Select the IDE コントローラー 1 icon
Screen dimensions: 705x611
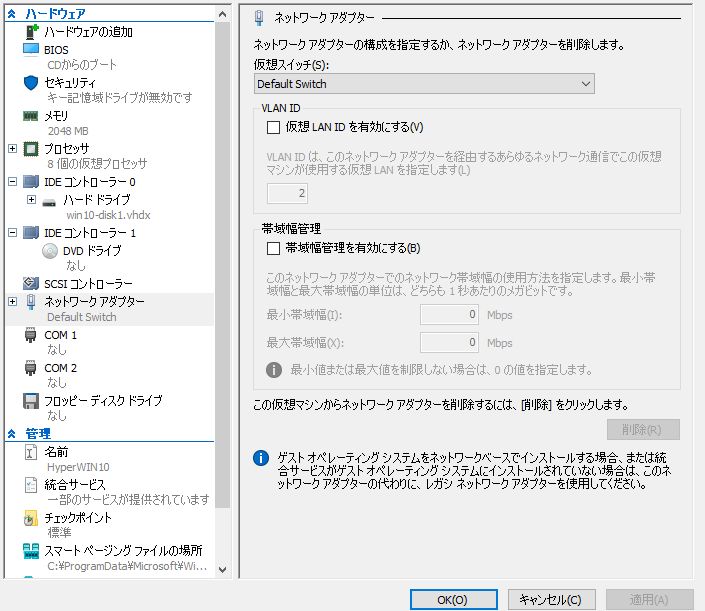31,232
